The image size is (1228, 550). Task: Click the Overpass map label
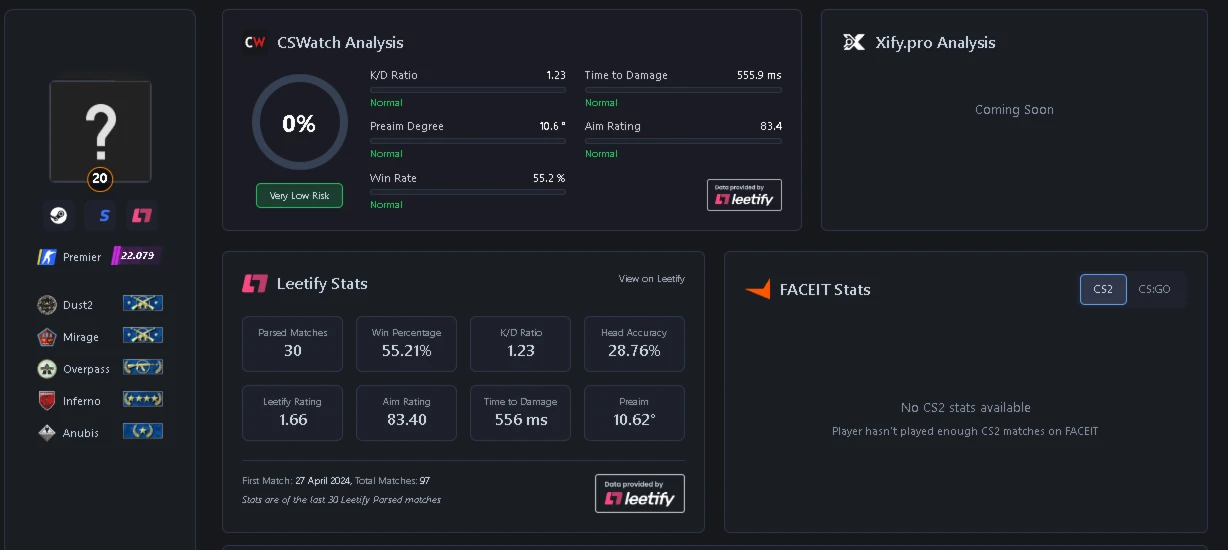pos(87,369)
